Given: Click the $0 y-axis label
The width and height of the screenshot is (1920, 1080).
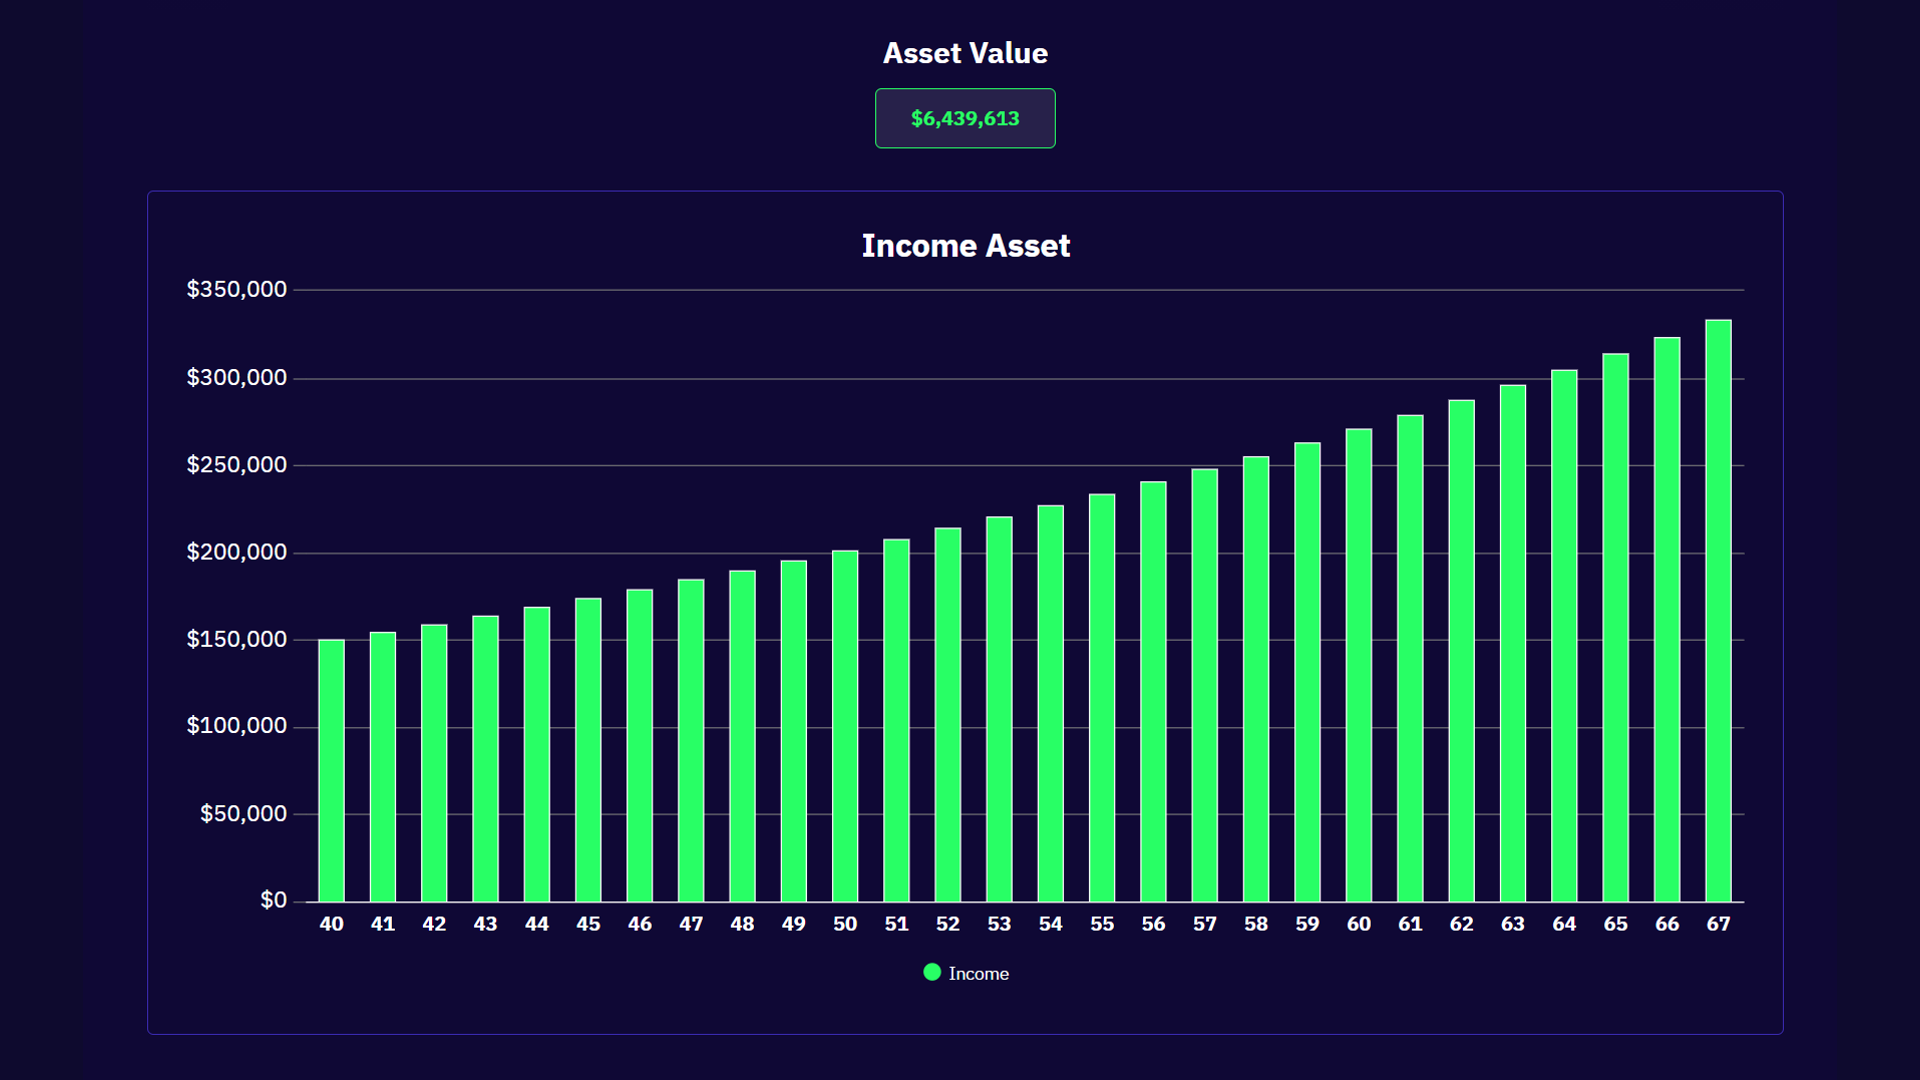Looking at the screenshot, I should click(273, 900).
